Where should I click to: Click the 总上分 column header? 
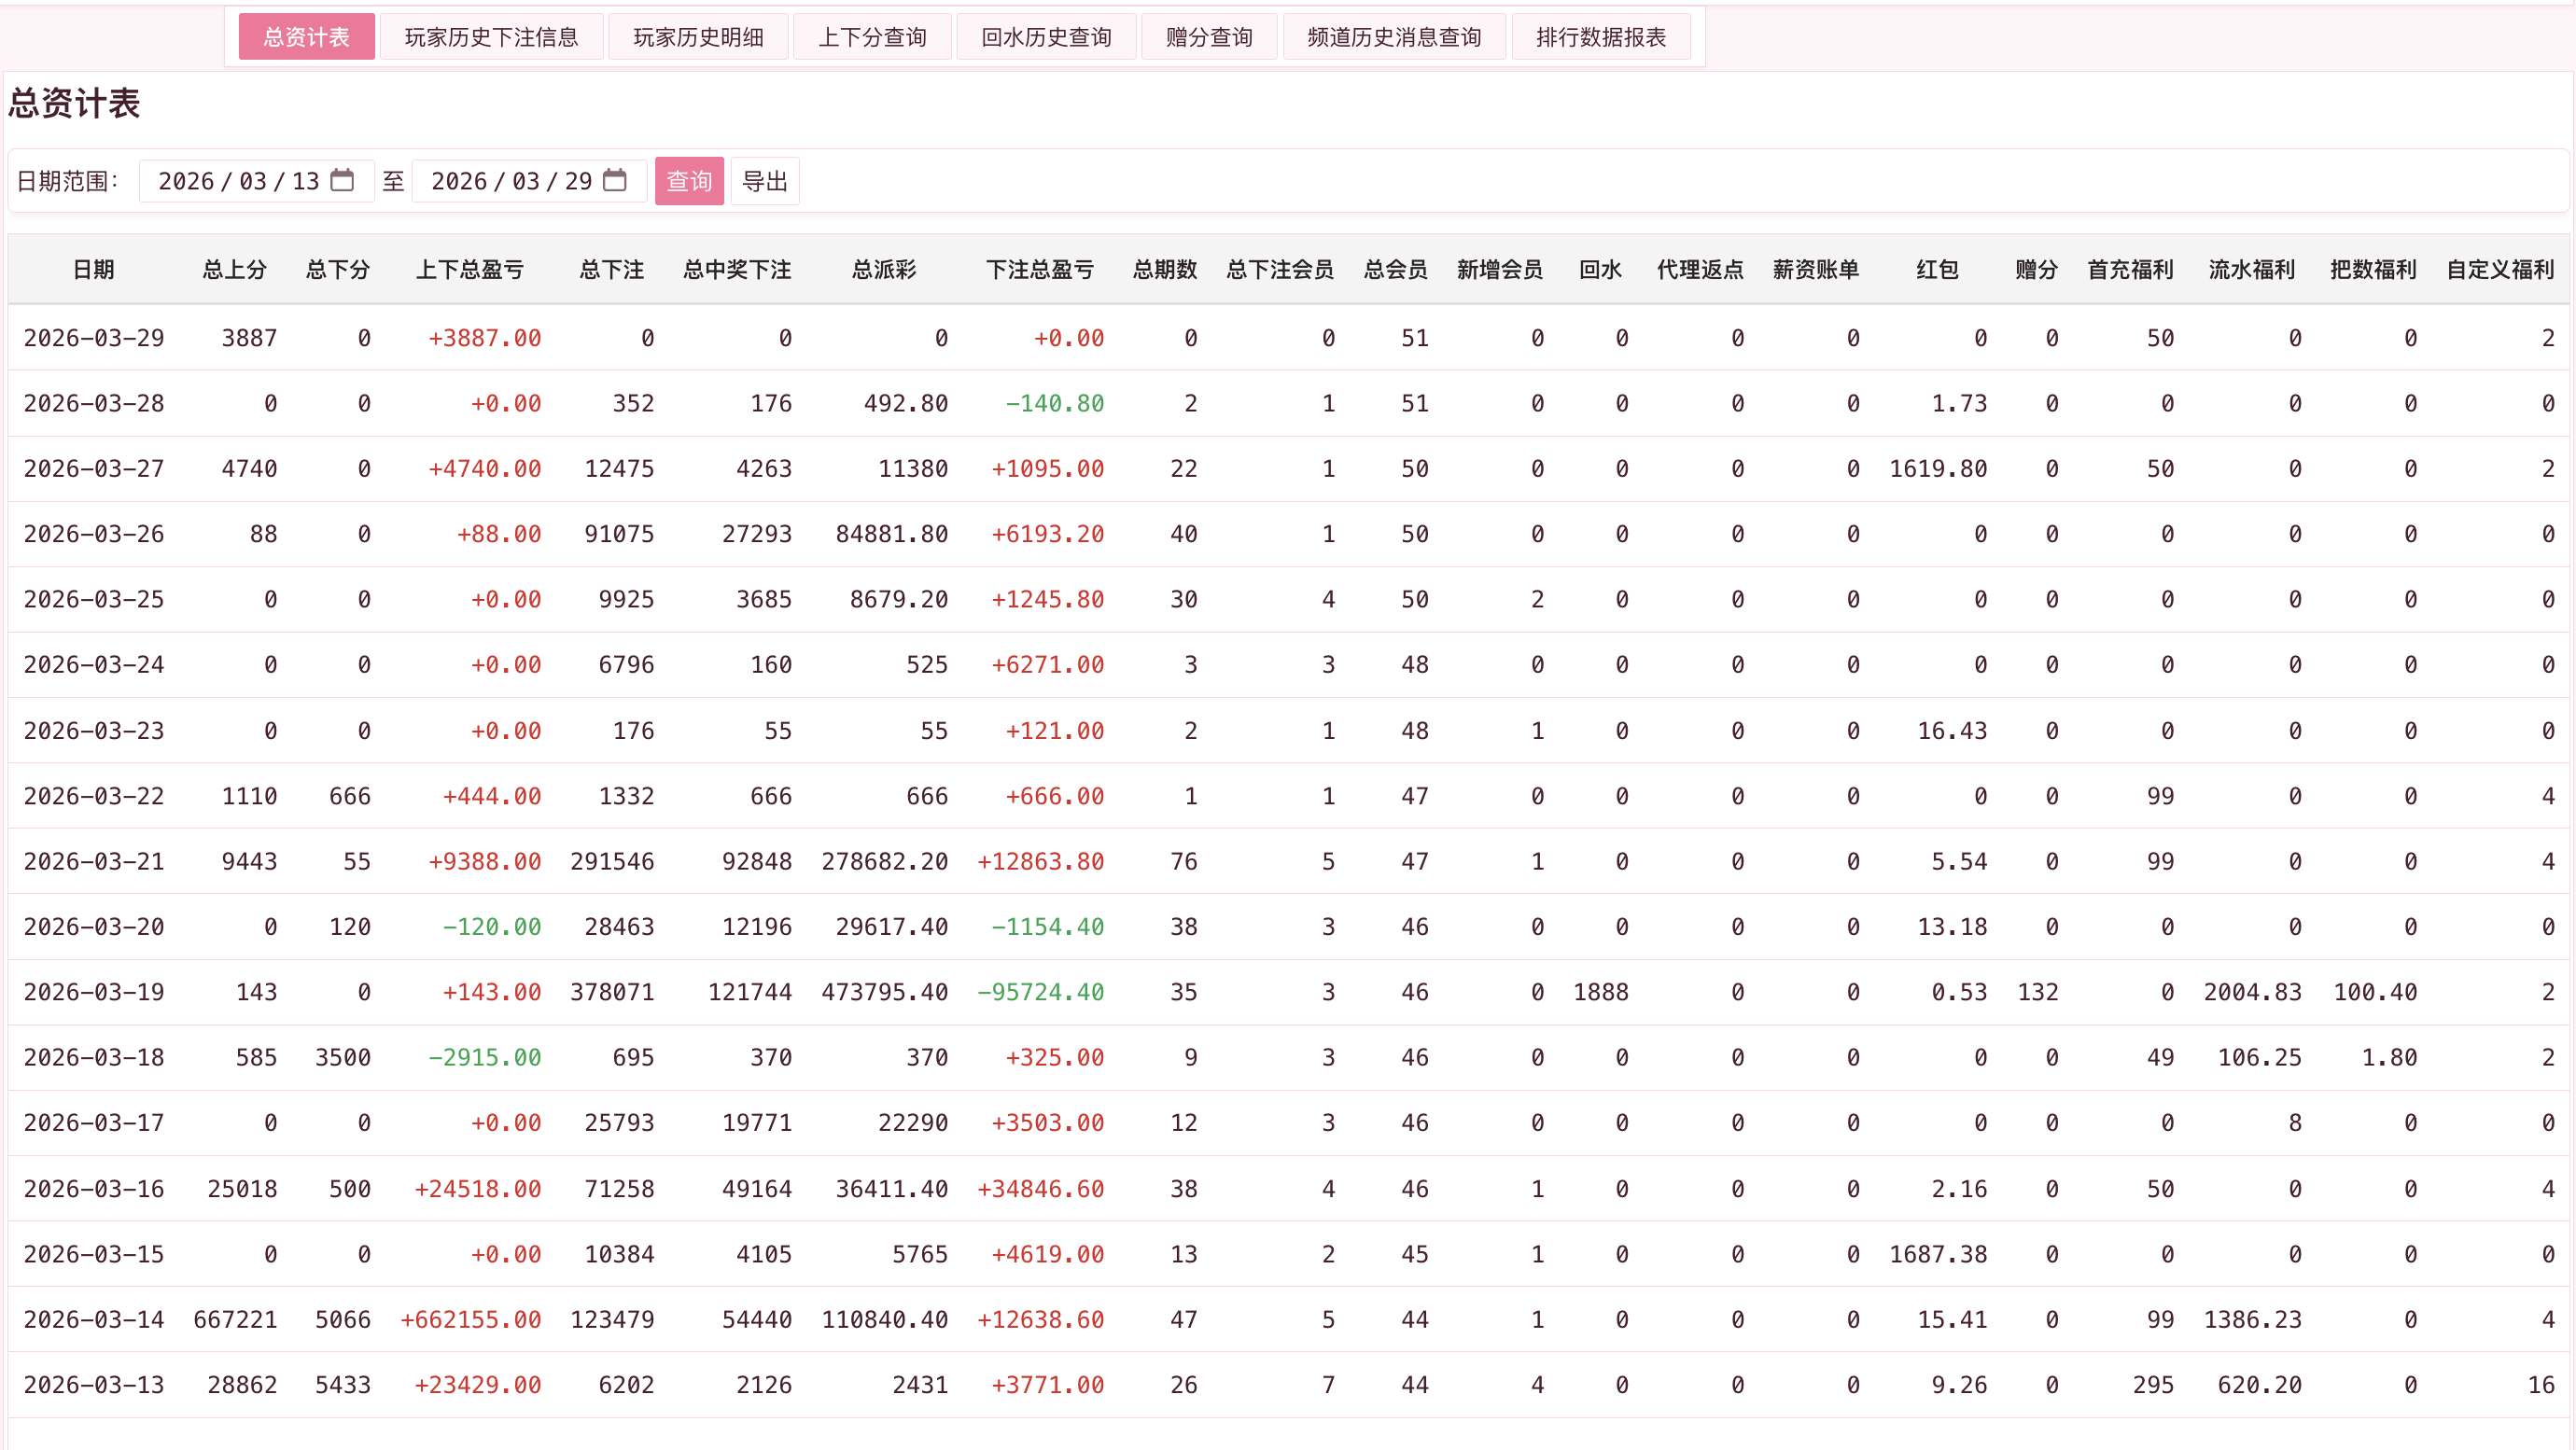235,269
